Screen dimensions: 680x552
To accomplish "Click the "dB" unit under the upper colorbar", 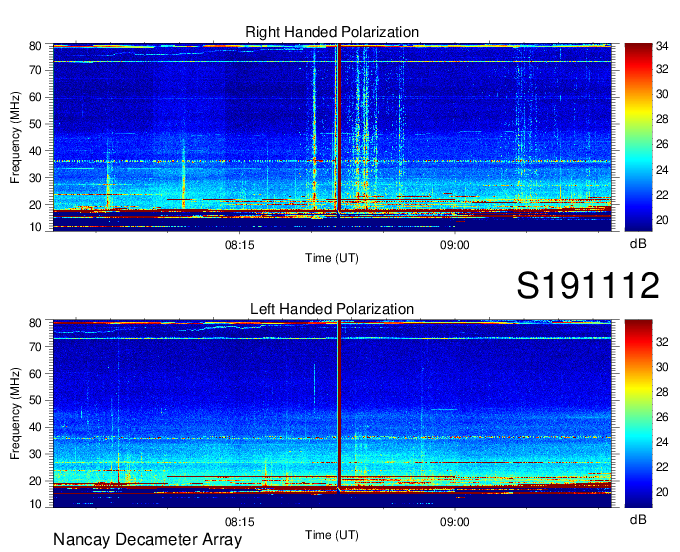I will tap(638, 244).
